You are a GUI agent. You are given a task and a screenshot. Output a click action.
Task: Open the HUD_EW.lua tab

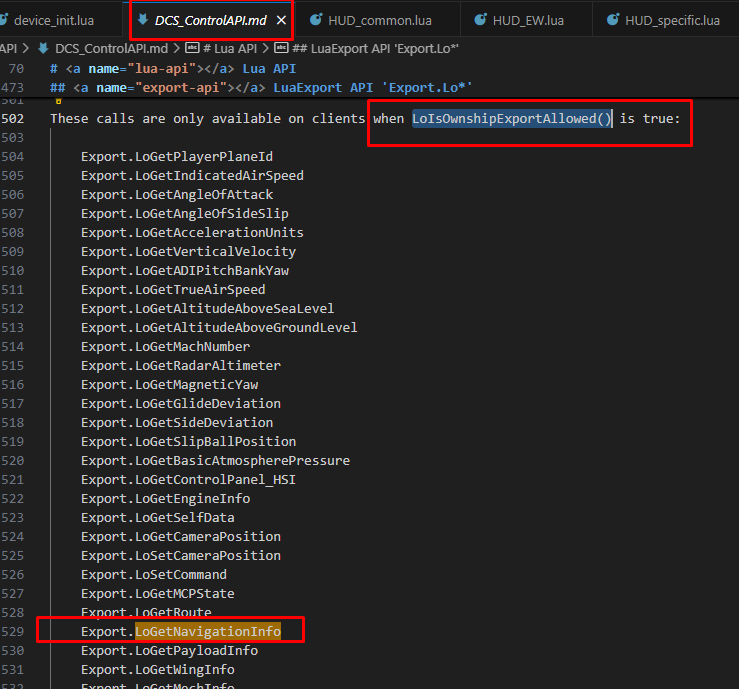(528, 21)
